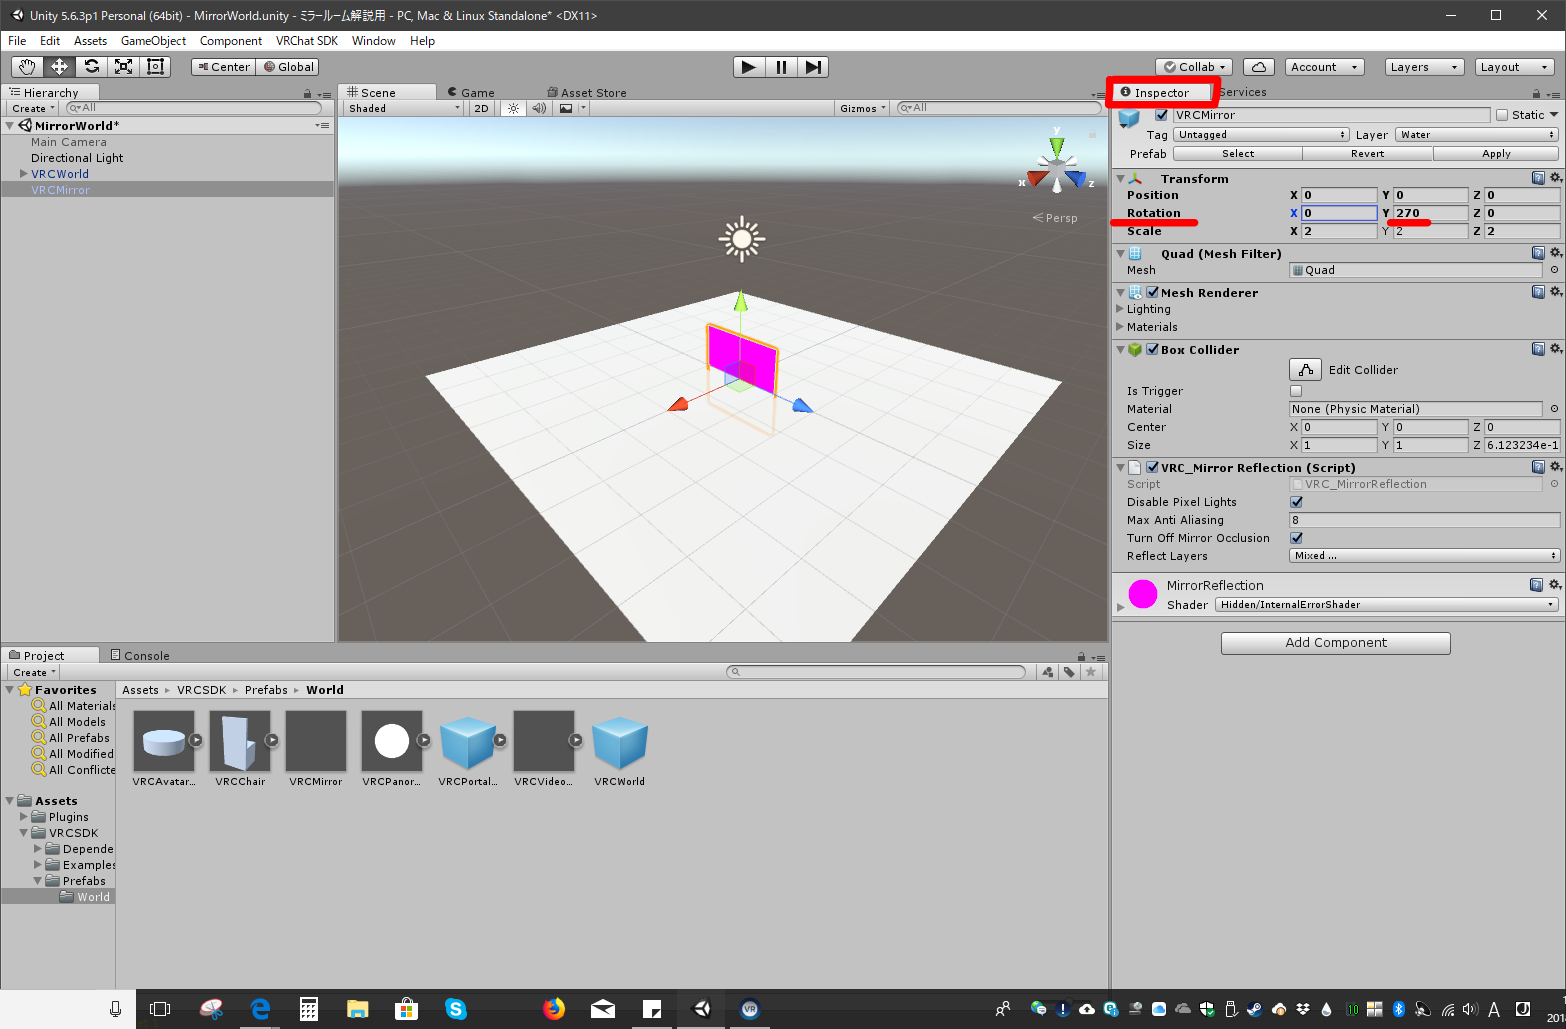Click the Add Component button
This screenshot has height=1029, width=1566.
[x=1336, y=643]
